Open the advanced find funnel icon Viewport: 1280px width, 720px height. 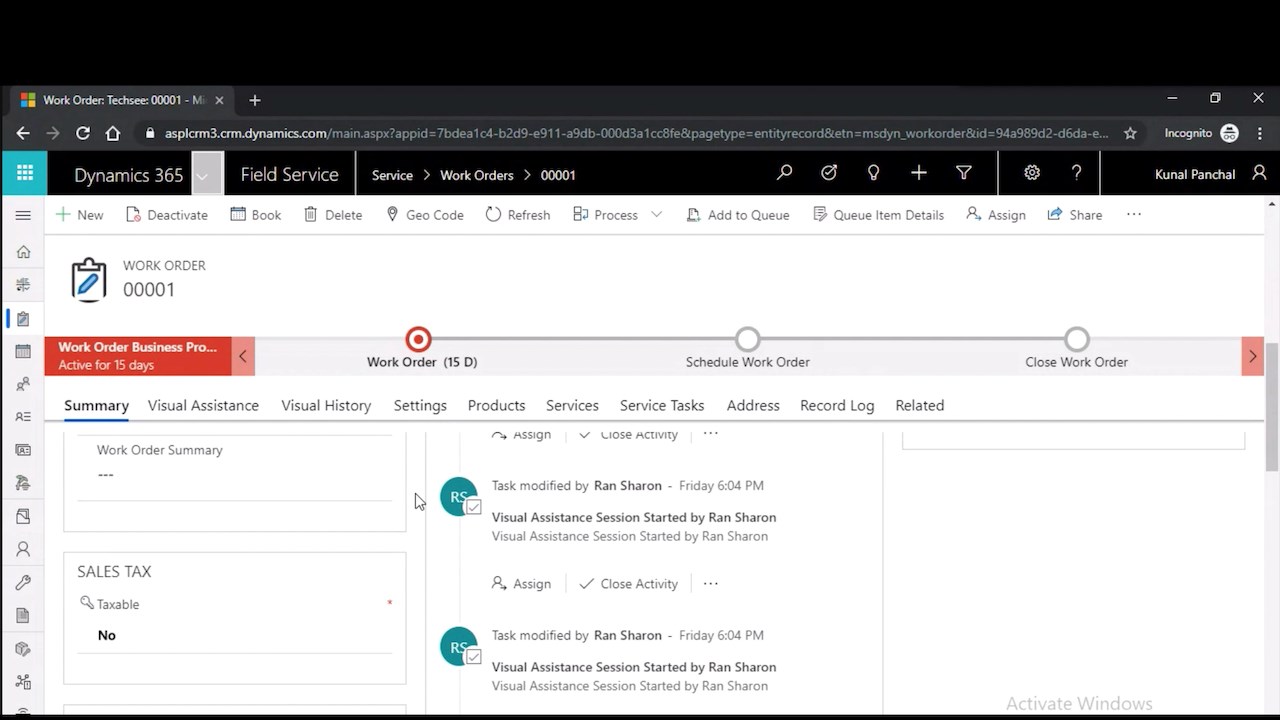coord(963,173)
